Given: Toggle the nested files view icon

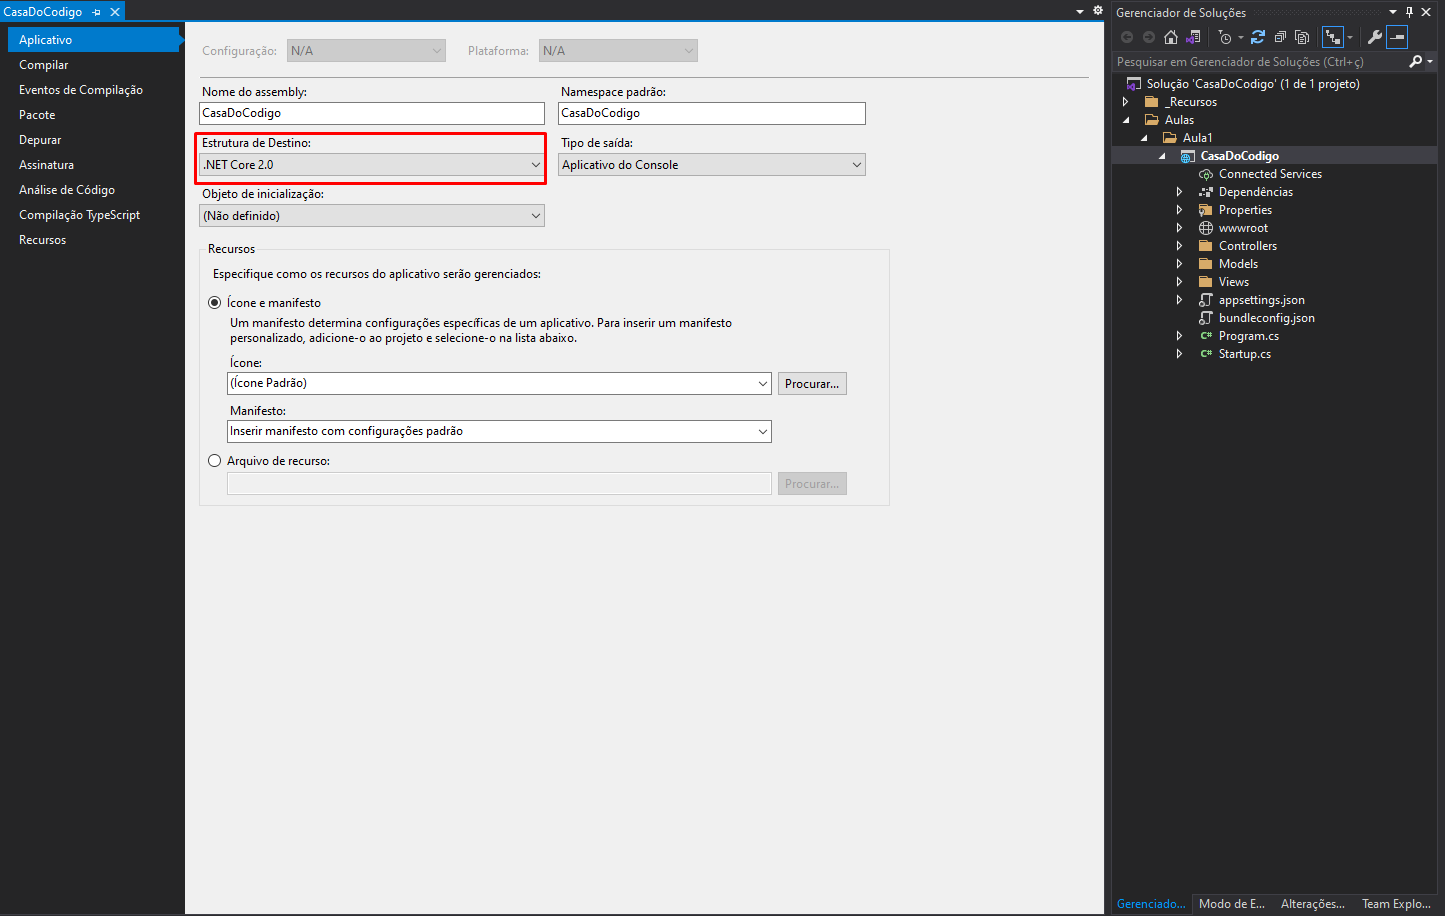Looking at the screenshot, I should (x=1333, y=37).
